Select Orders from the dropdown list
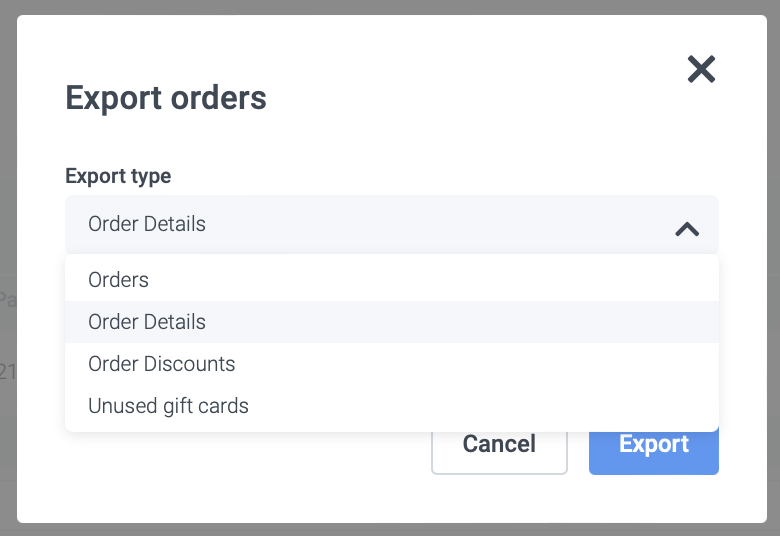Image resolution: width=780 pixels, height=536 pixels. (x=118, y=280)
